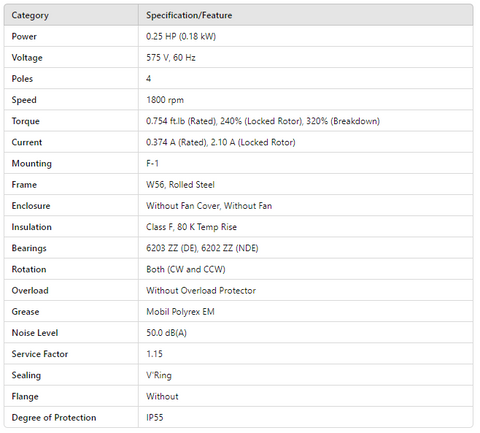Click the 0.25 HP (0.18 kW) value
The image size is (480, 433).
(x=181, y=36)
